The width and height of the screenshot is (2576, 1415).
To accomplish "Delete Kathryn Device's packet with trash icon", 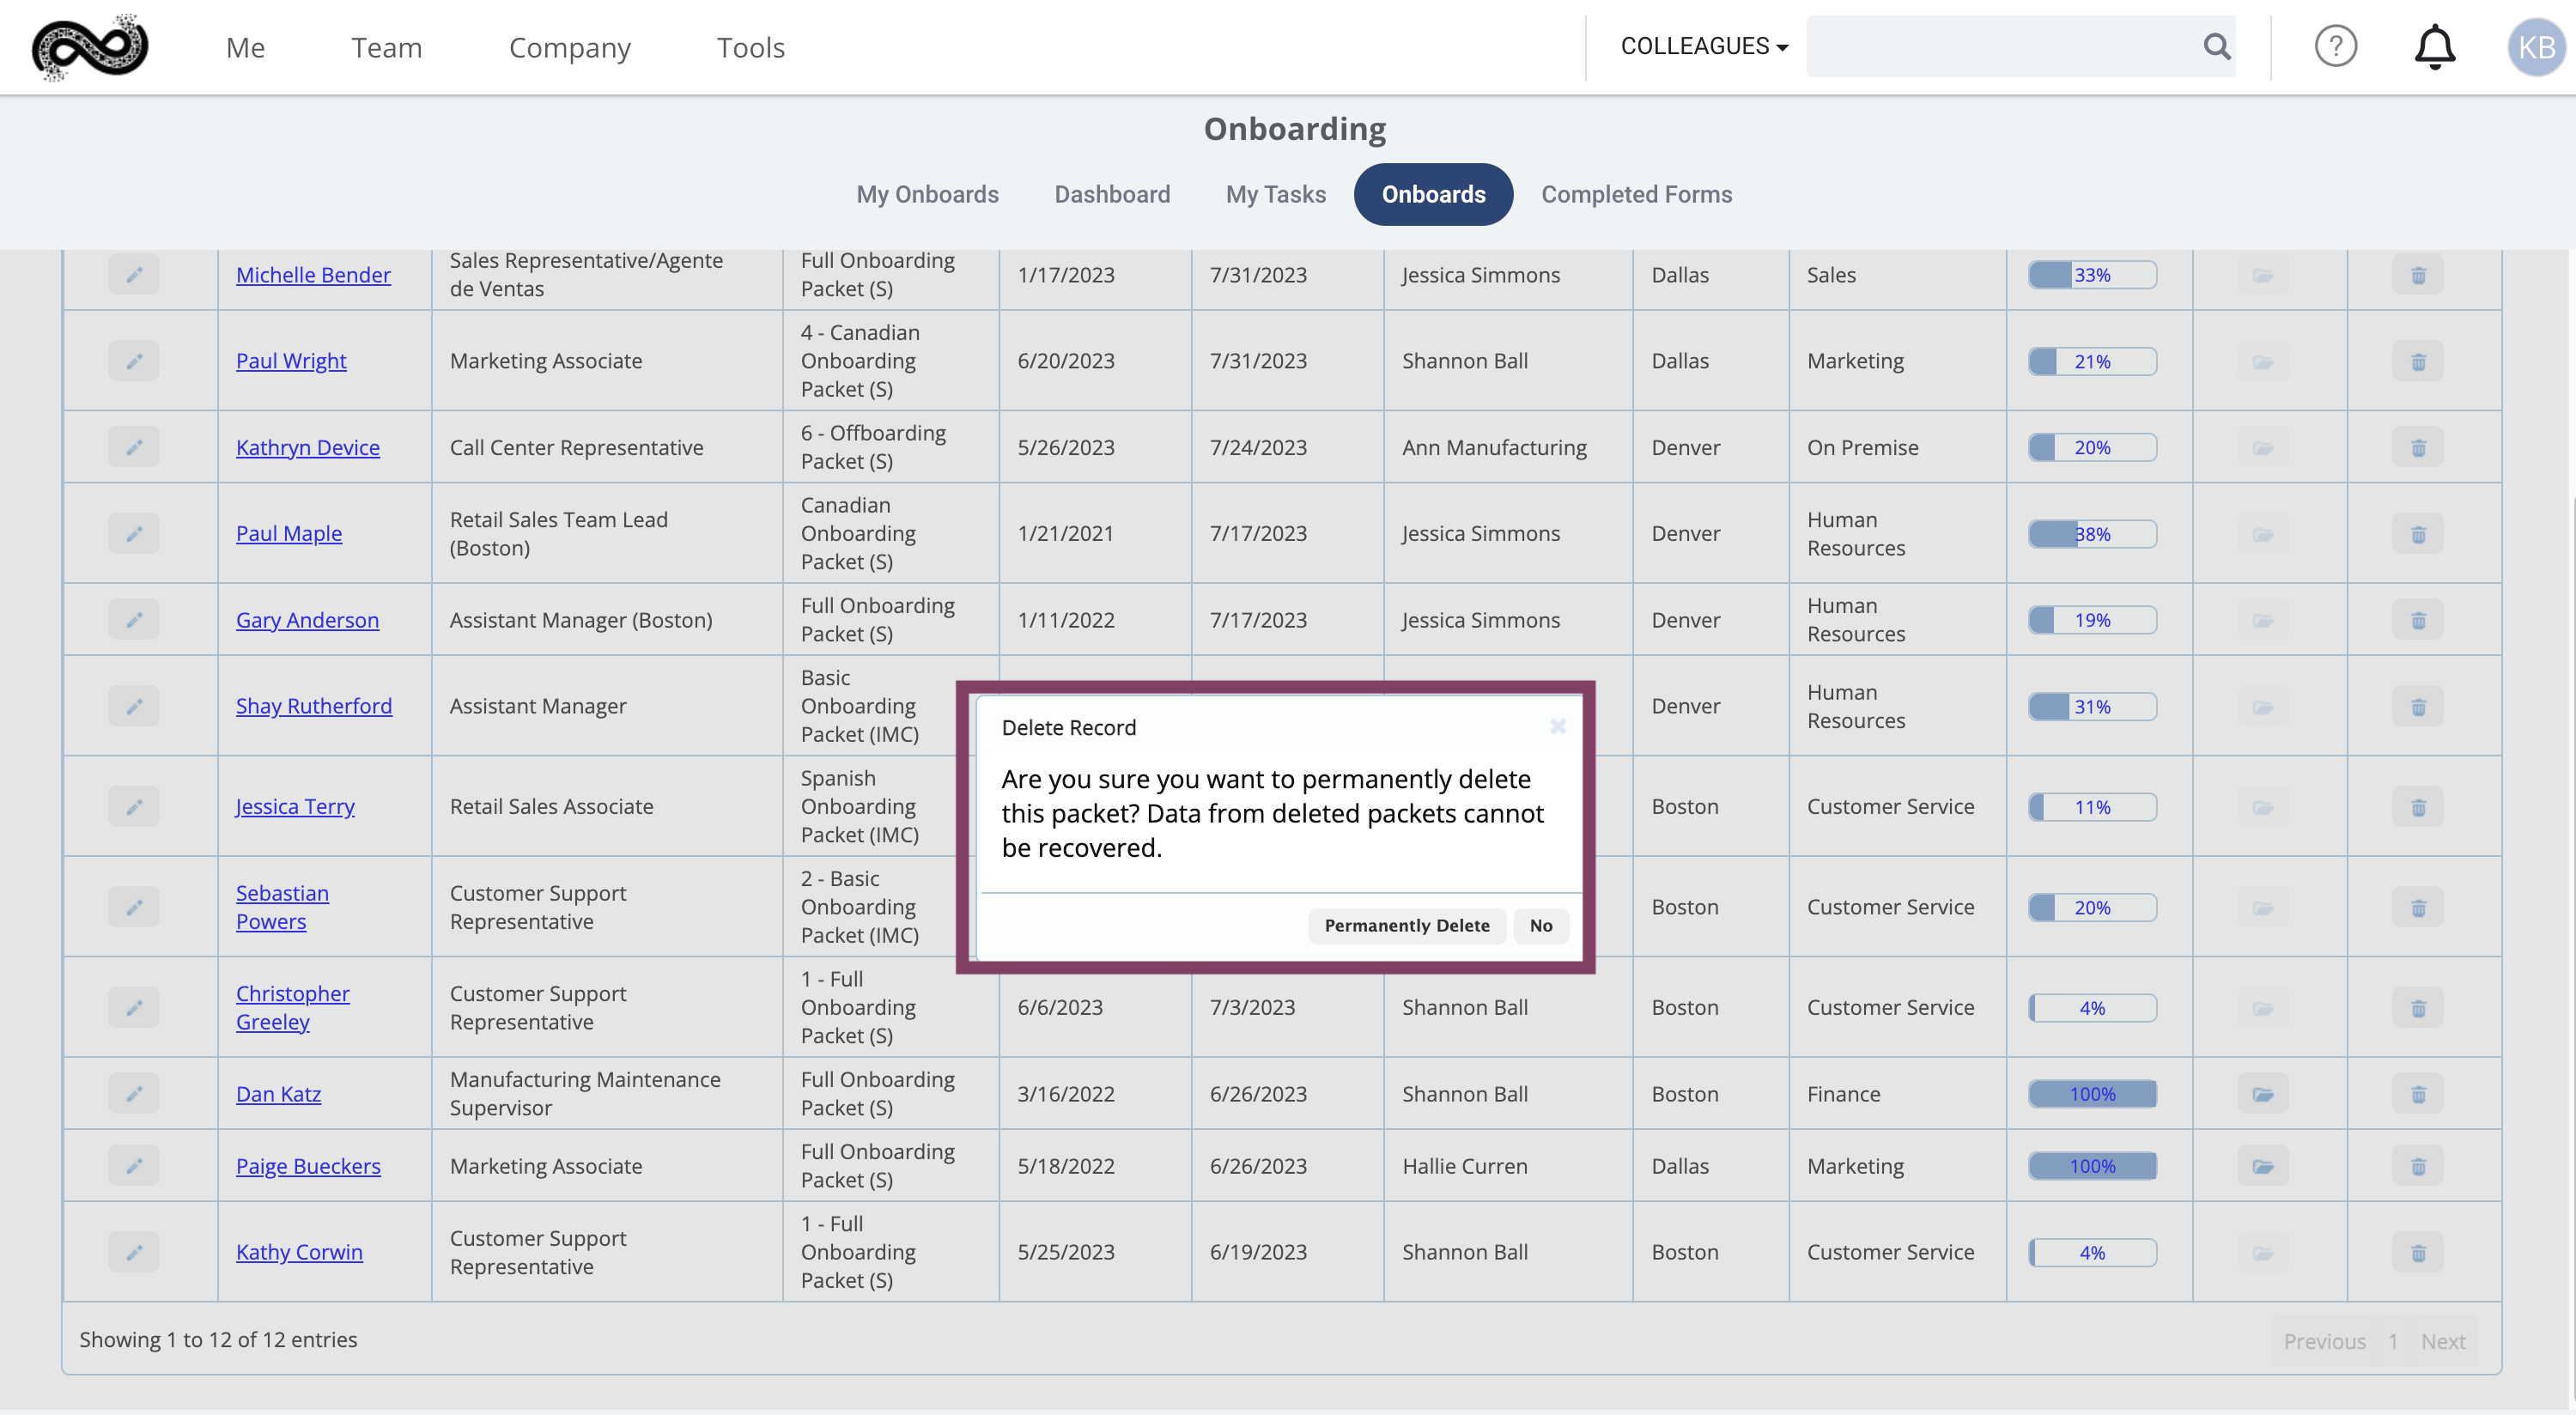I will [x=2417, y=447].
